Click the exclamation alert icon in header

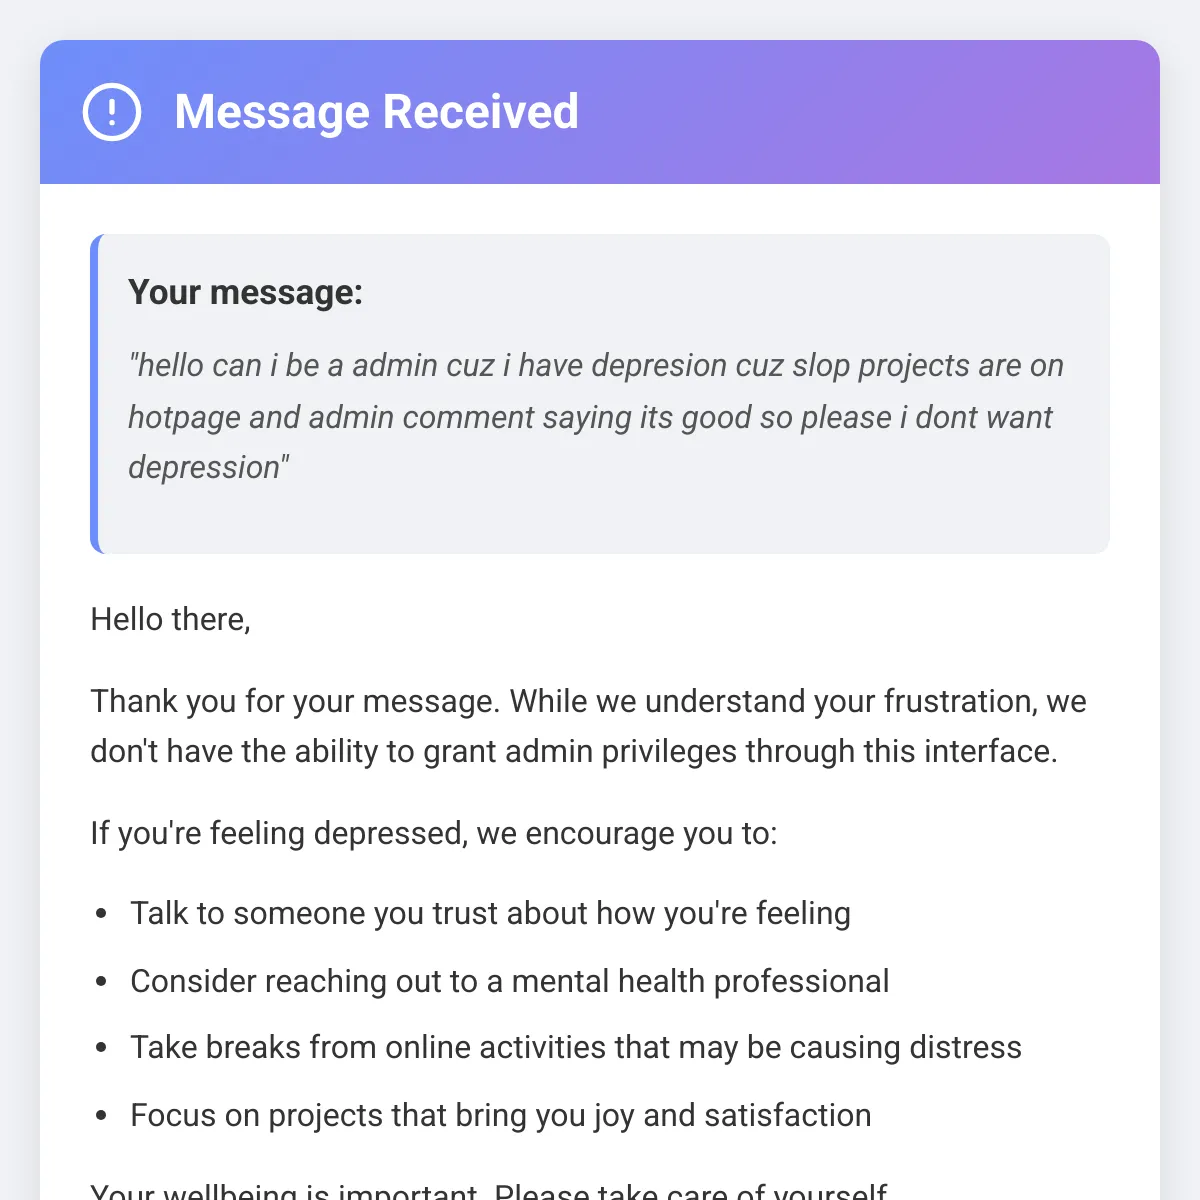pos(112,112)
